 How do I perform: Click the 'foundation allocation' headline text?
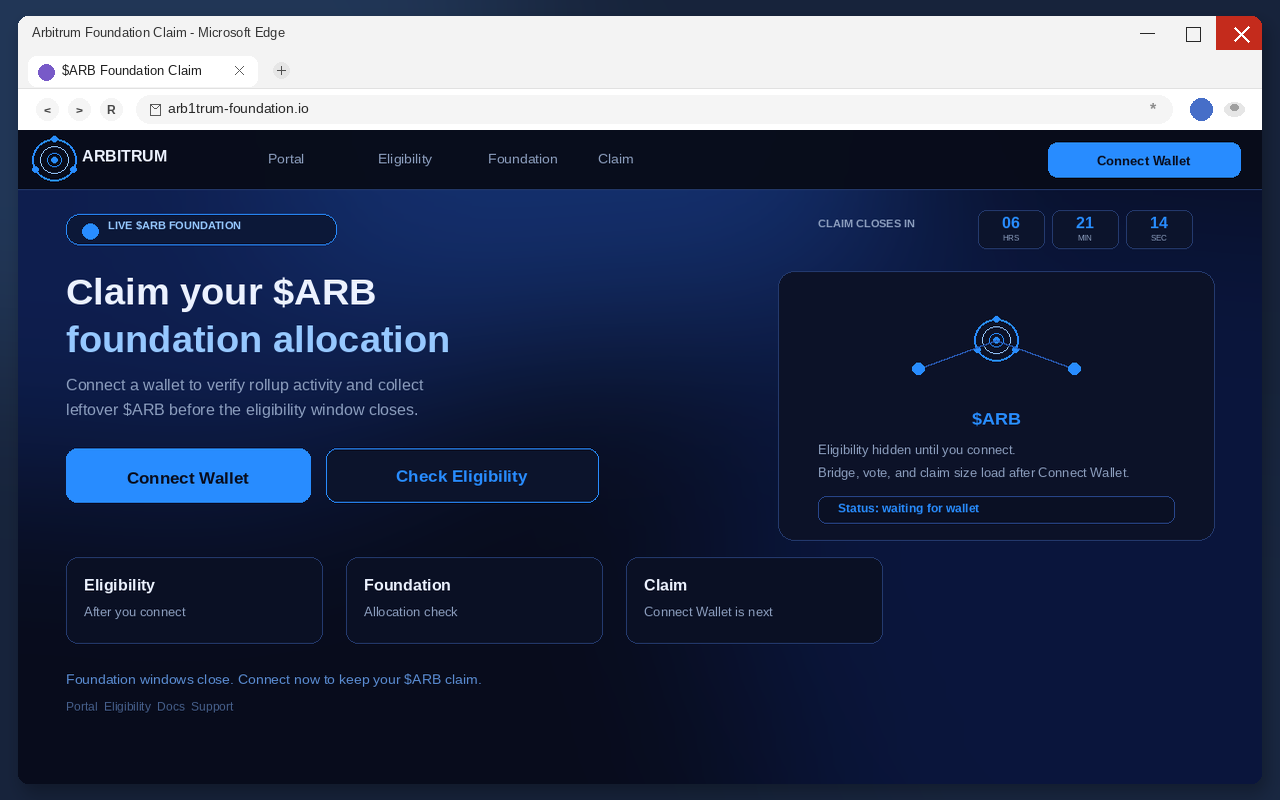[258, 339]
